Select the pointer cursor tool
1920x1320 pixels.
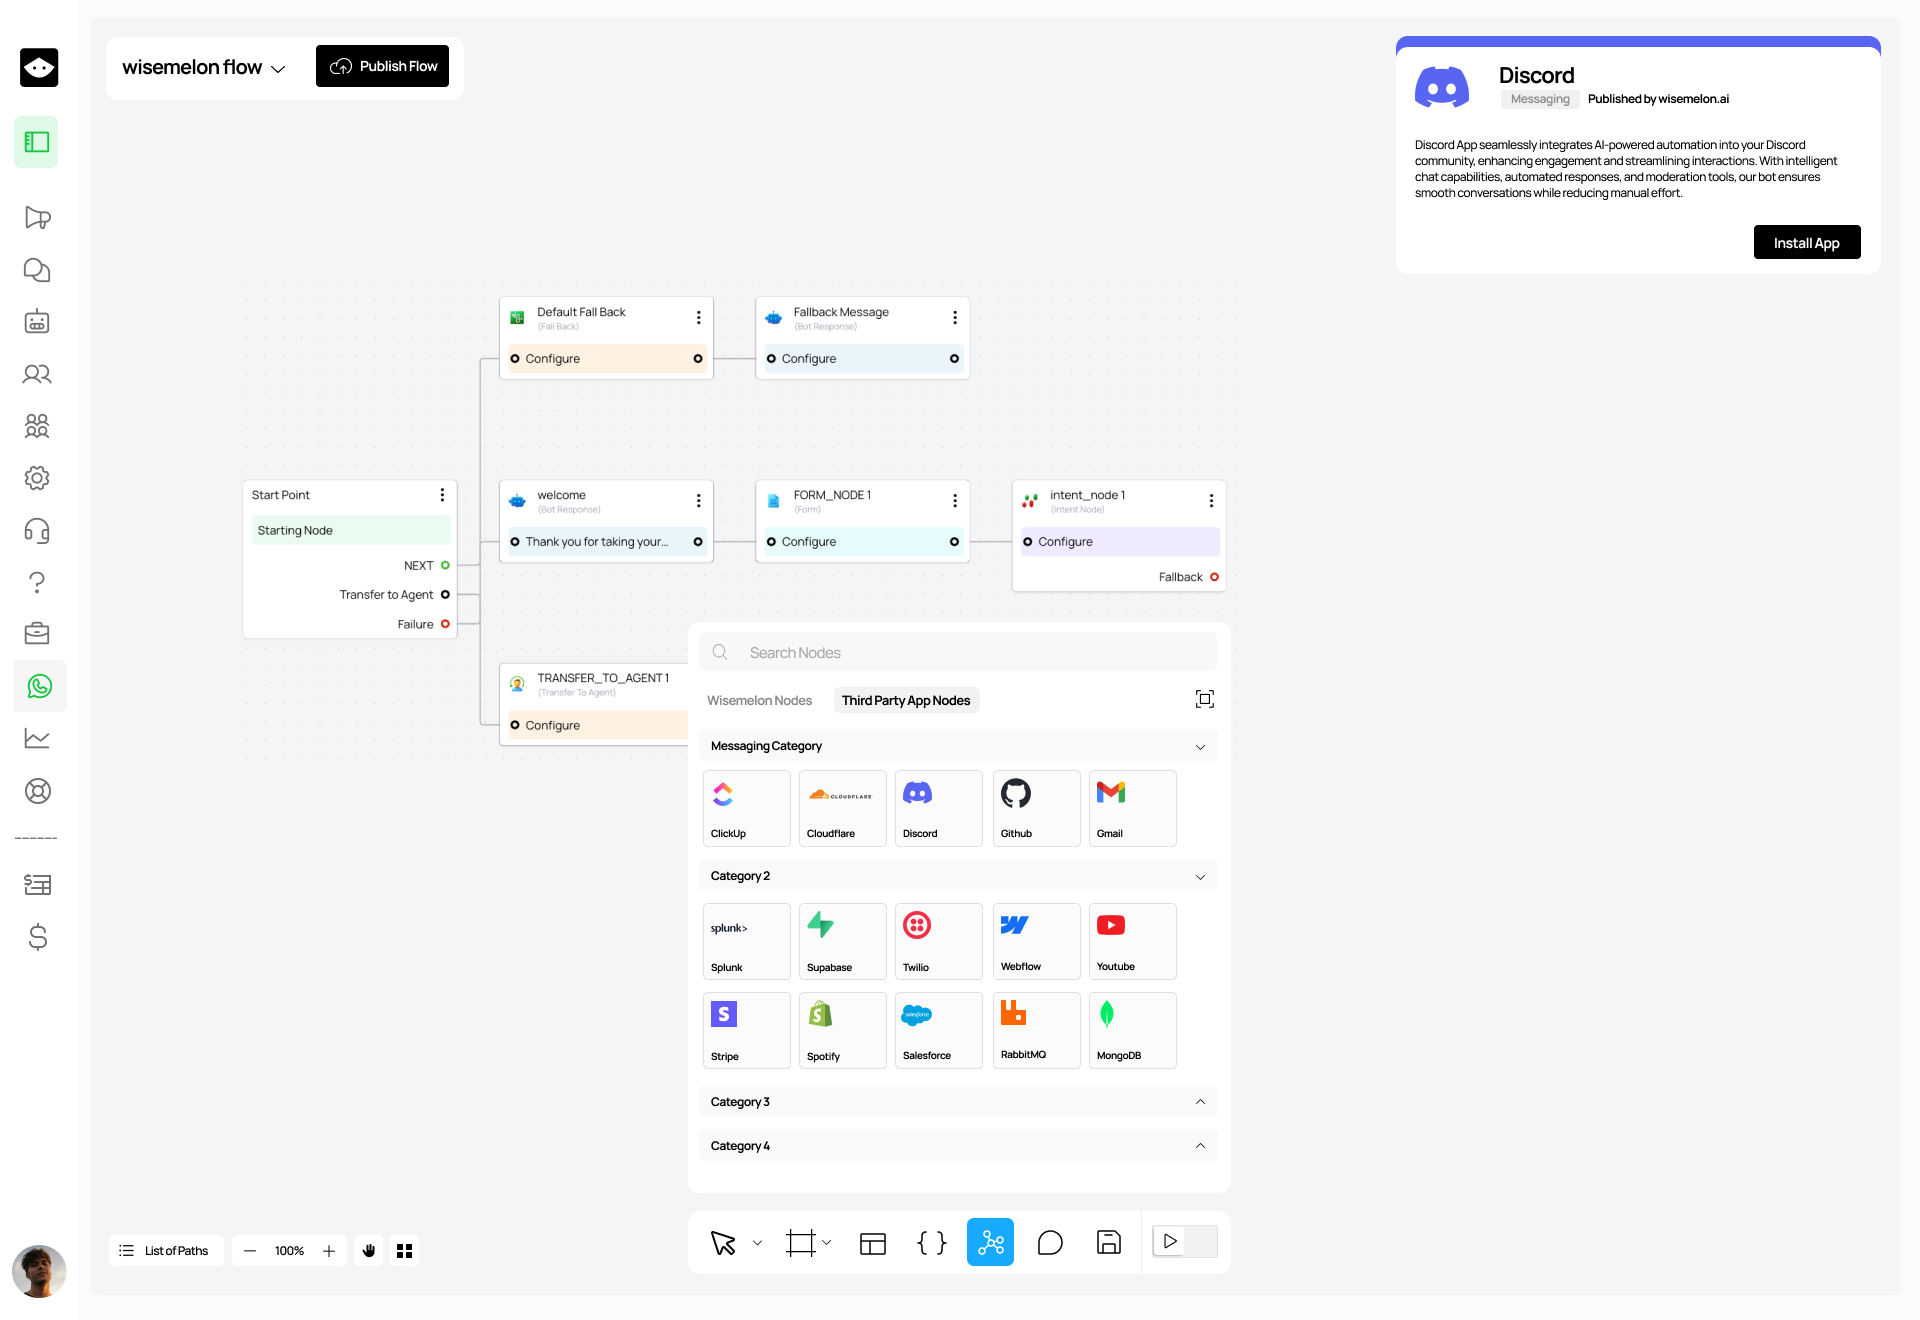(x=723, y=1243)
